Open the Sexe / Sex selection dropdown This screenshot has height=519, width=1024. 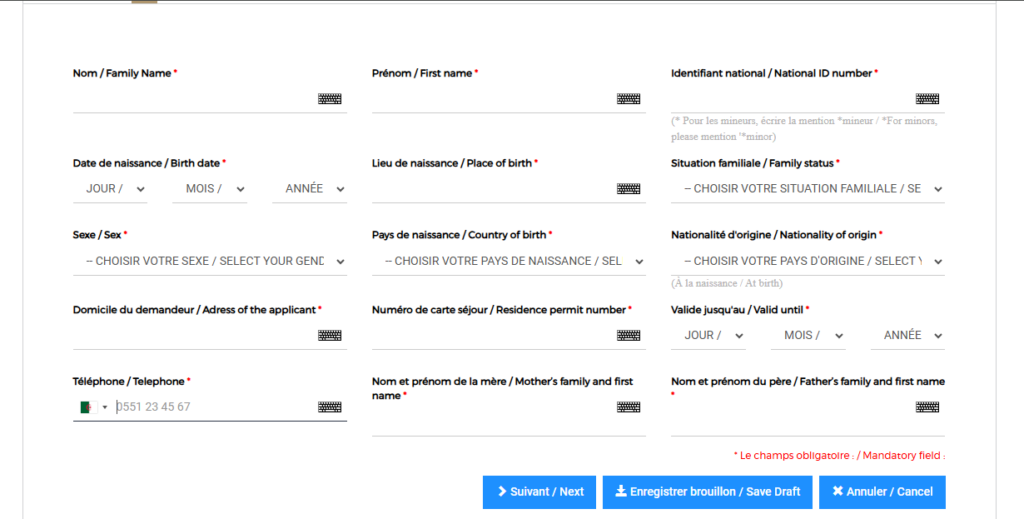click(210, 261)
